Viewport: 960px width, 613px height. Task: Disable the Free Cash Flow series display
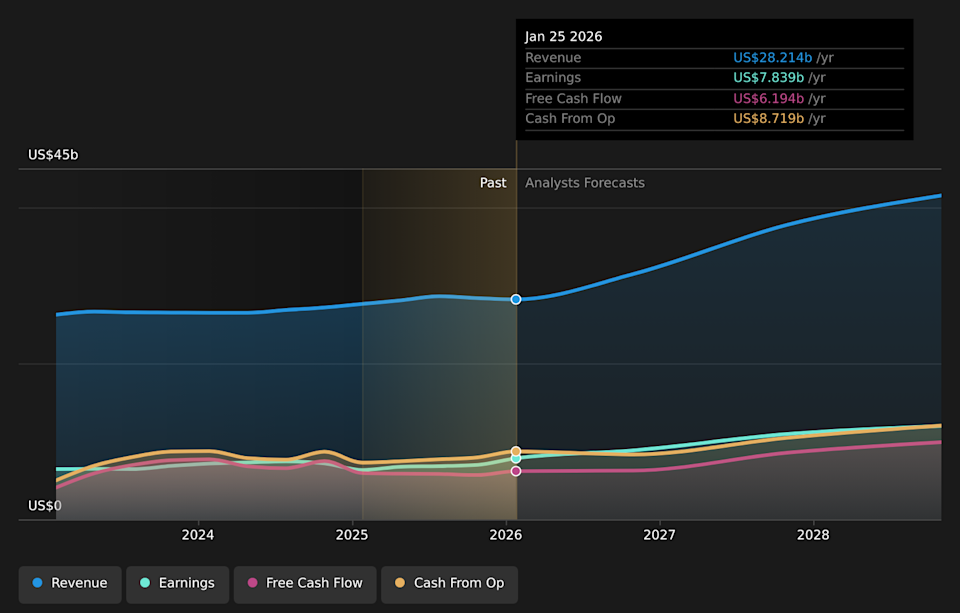pyautogui.click(x=305, y=583)
